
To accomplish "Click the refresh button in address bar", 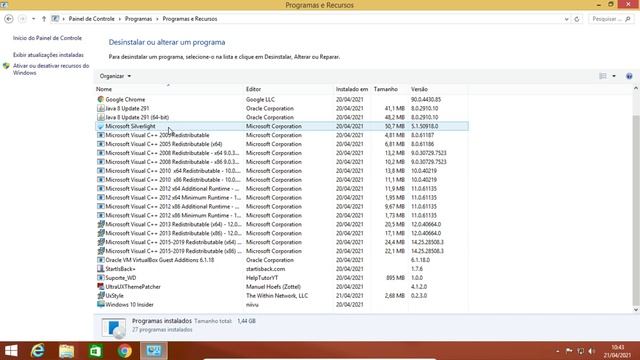I will point(577,19).
